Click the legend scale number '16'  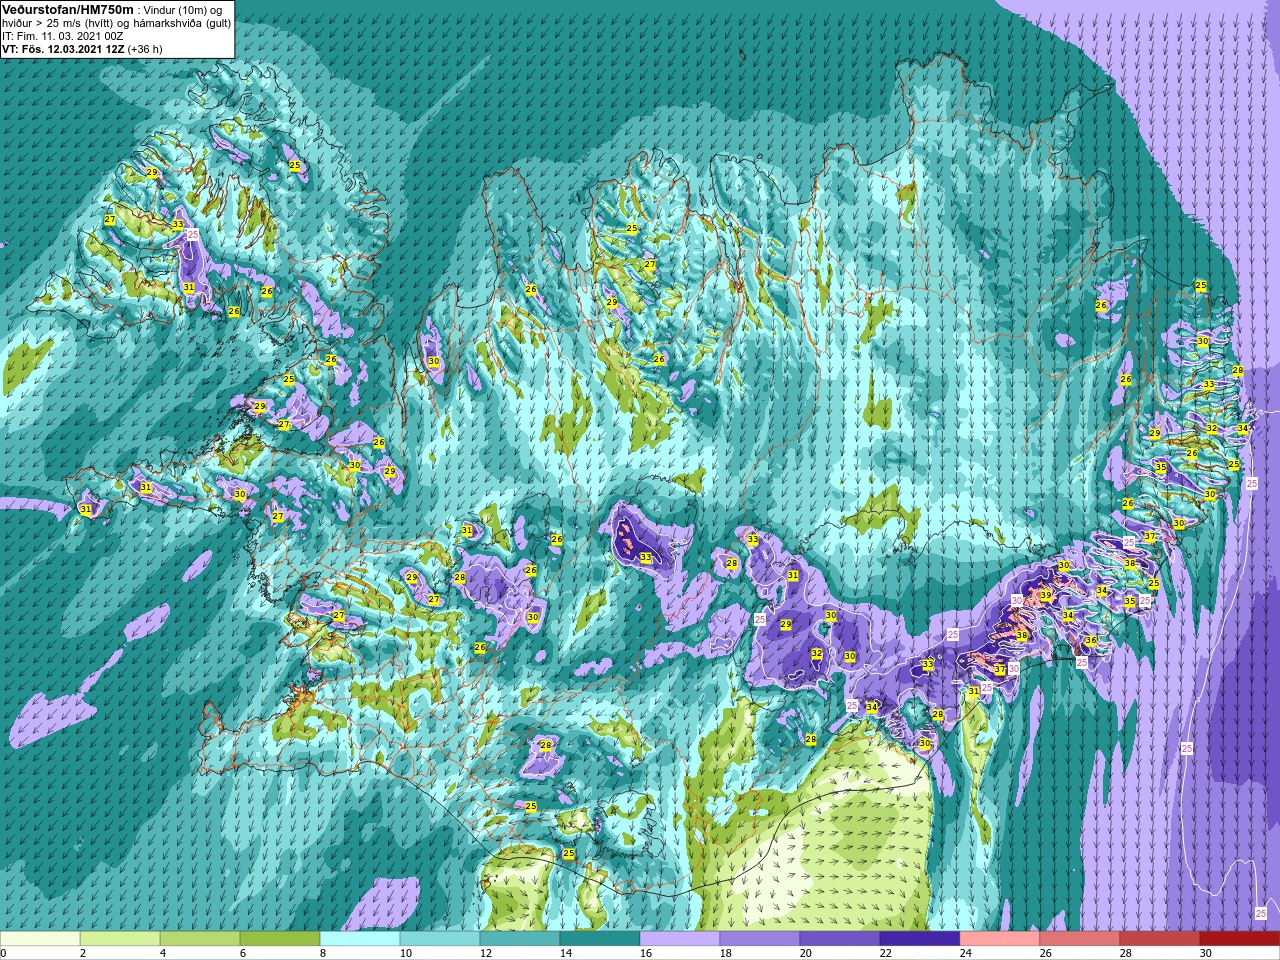point(646,953)
